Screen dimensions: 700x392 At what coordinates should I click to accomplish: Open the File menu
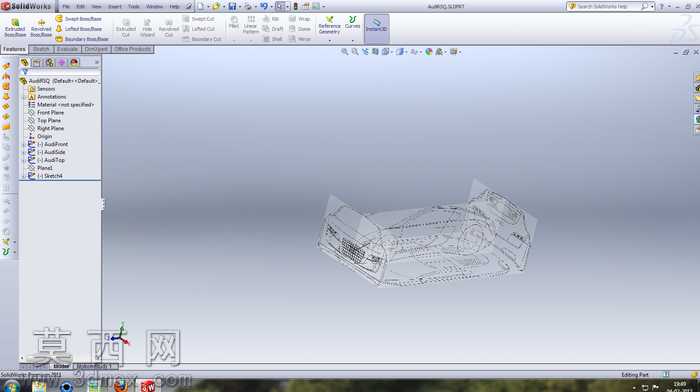[66, 7]
